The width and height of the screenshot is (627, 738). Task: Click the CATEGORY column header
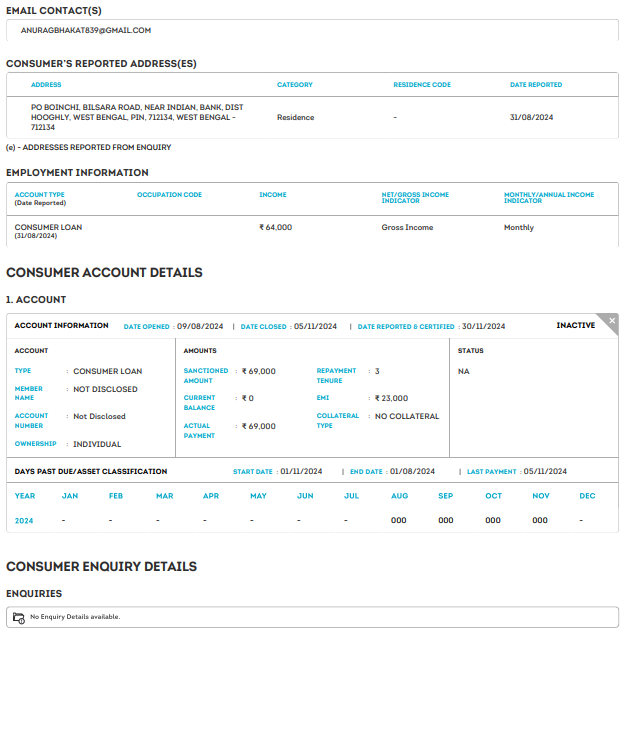295,85
